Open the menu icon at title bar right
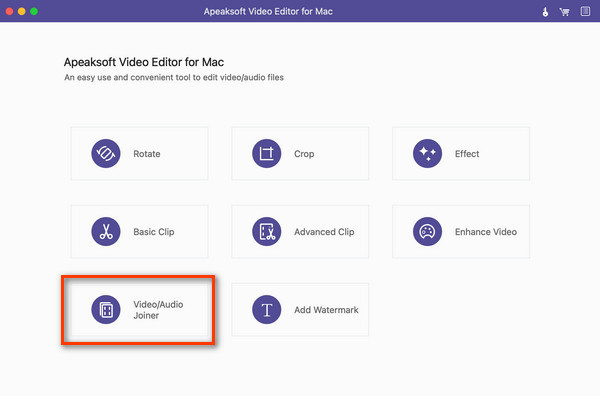Image resolution: width=600 pixels, height=396 pixels. coord(585,11)
